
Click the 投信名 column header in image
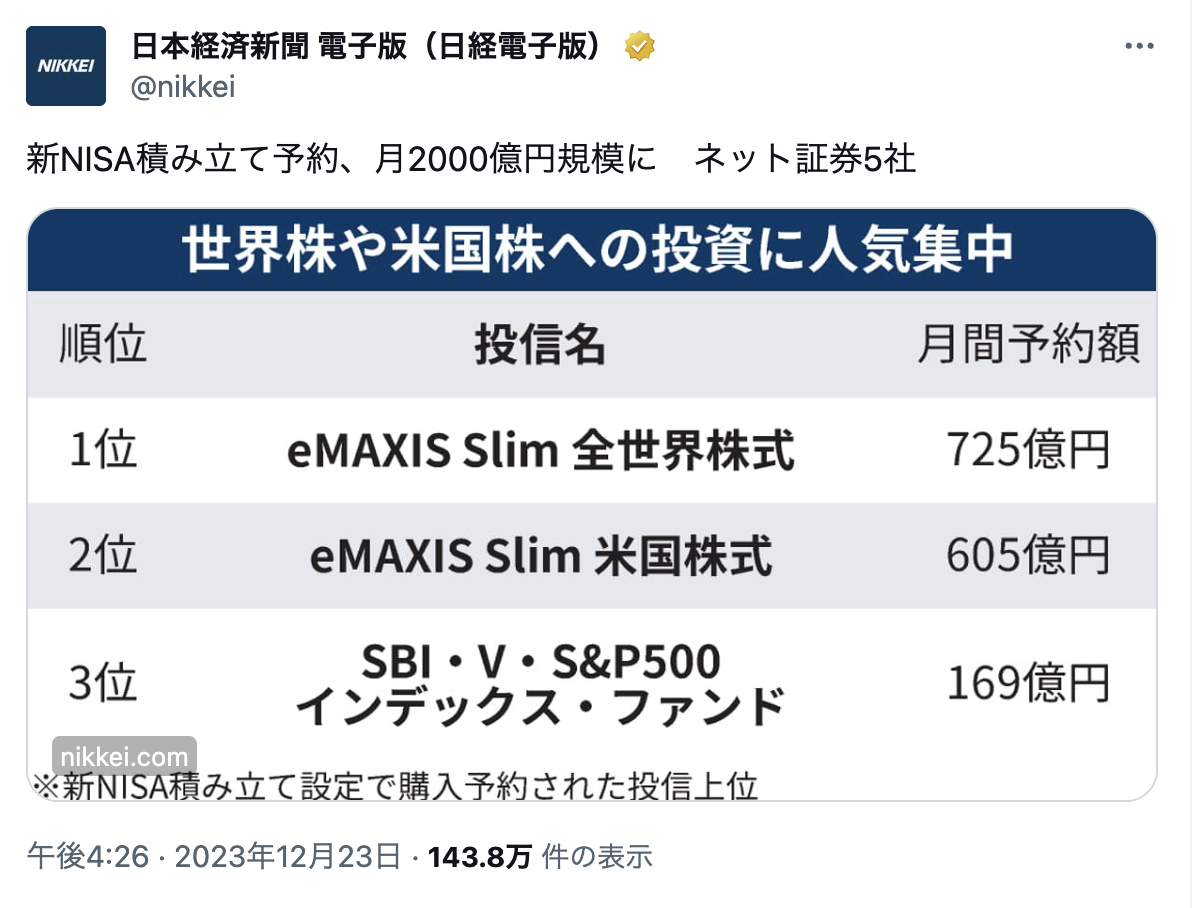pos(540,344)
